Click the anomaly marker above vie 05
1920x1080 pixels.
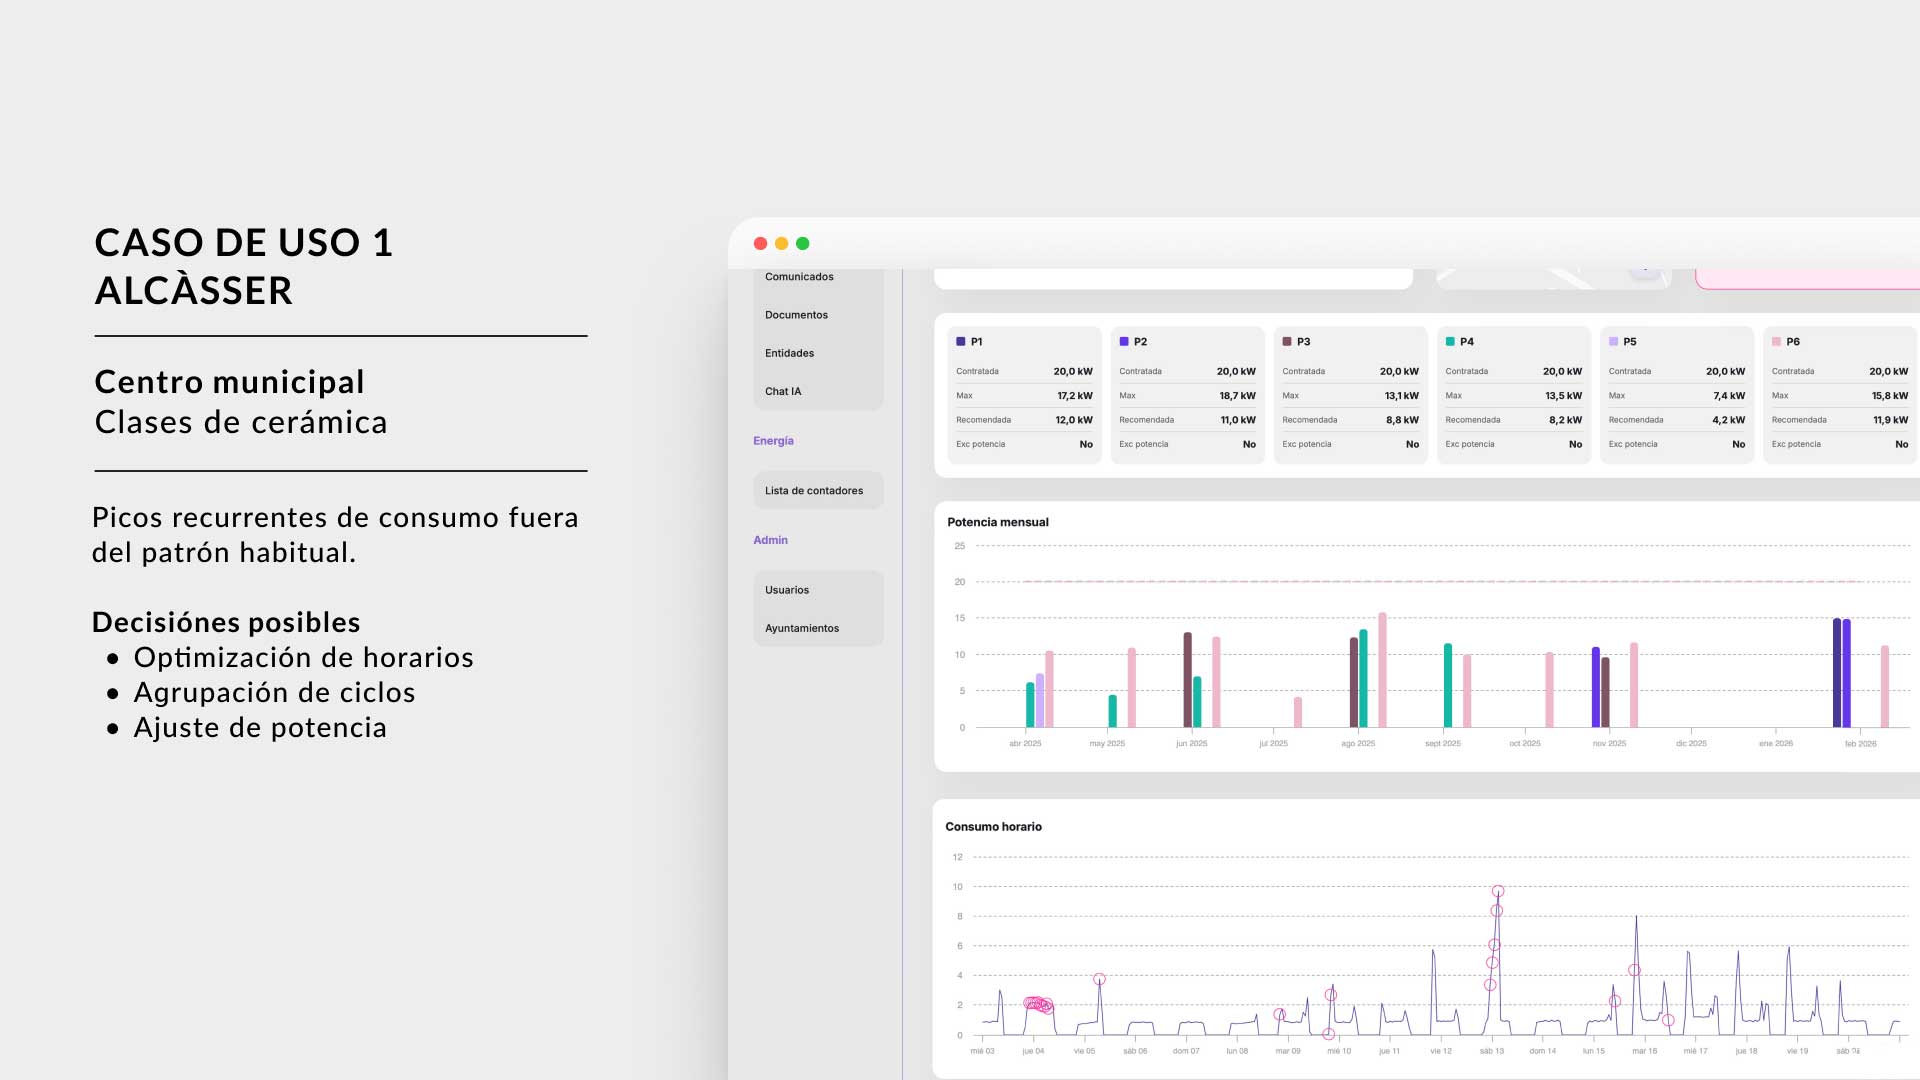tap(1099, 979)
